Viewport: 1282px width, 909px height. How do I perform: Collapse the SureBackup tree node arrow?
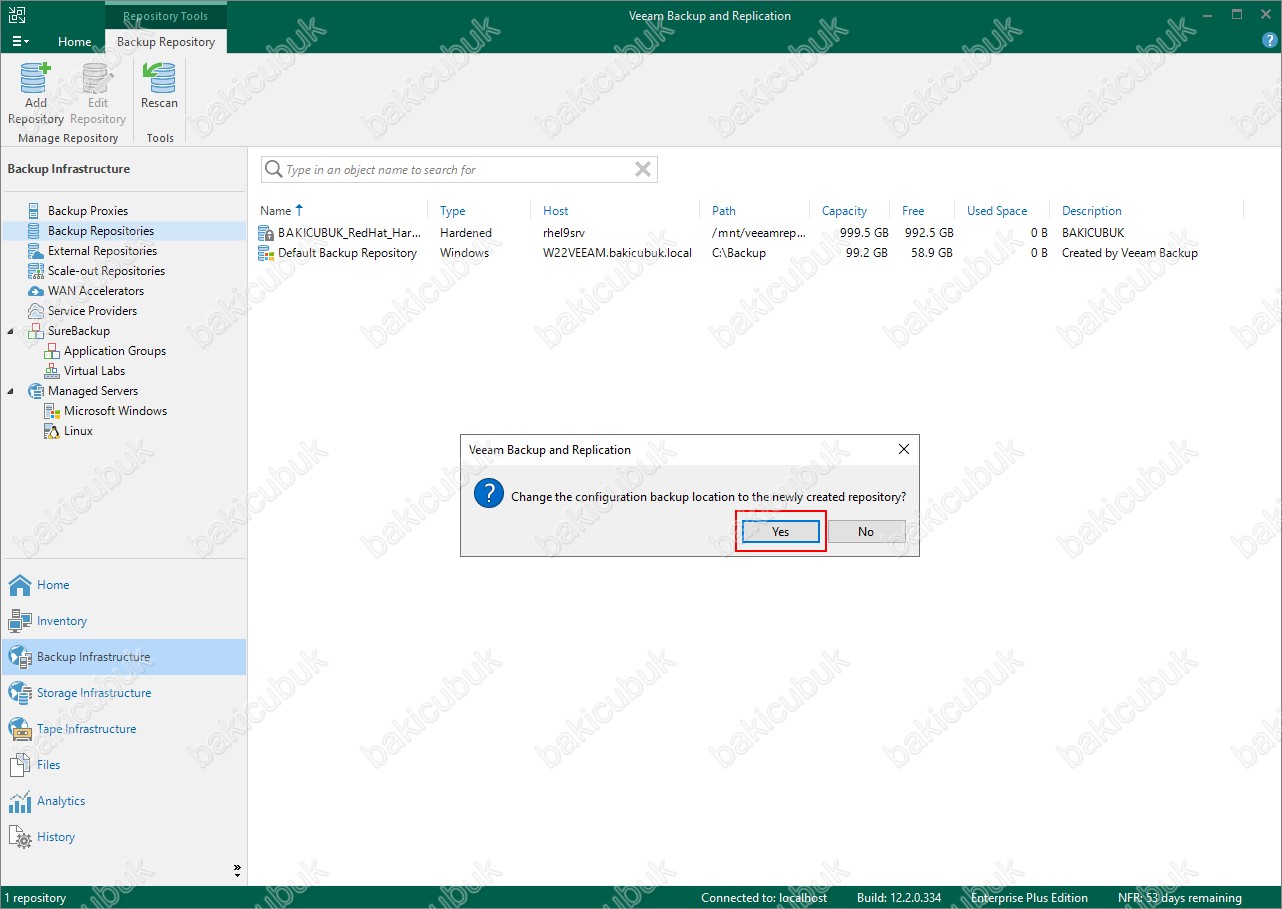pos(11,331)
